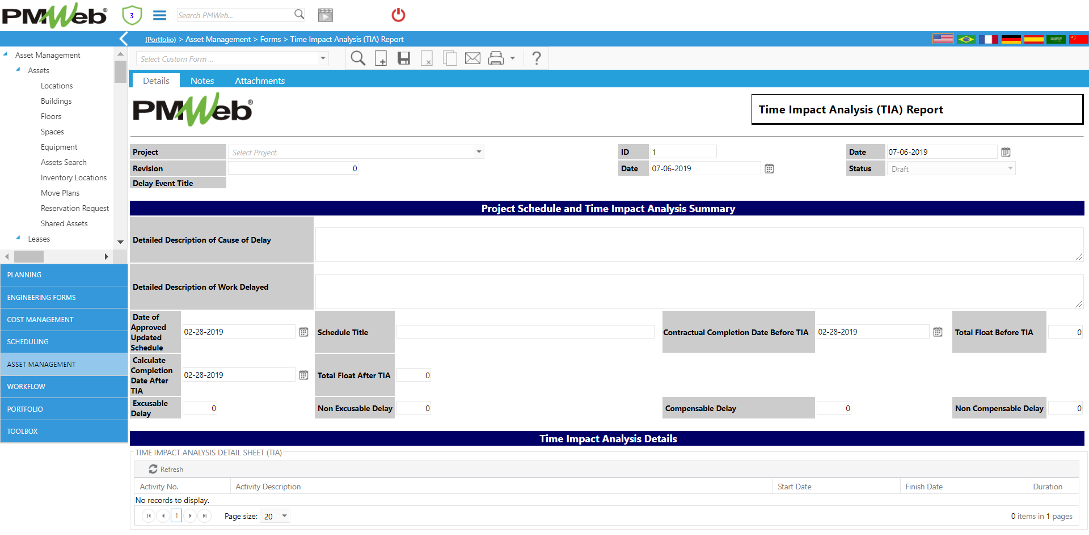Open the WORKFLOW module section
The image size is (1089, 535).
pos(64,386)
